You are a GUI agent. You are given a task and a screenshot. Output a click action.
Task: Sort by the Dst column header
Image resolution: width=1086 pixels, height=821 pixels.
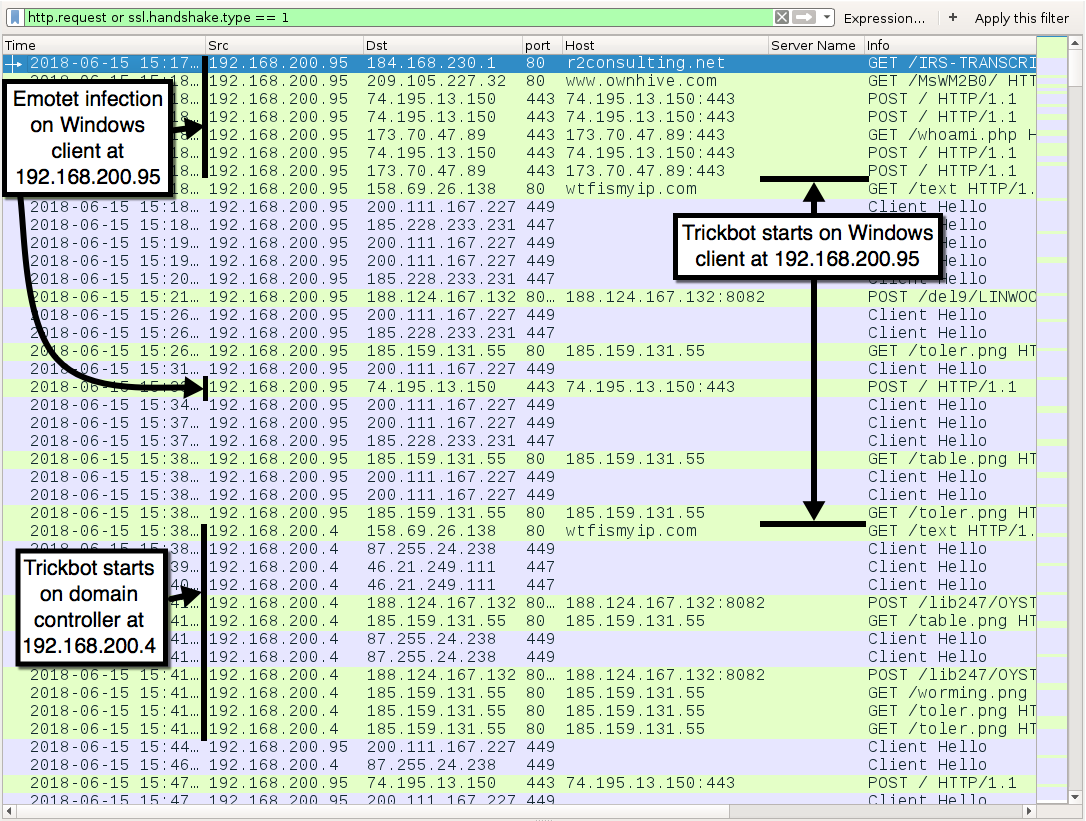coord(440,45)
